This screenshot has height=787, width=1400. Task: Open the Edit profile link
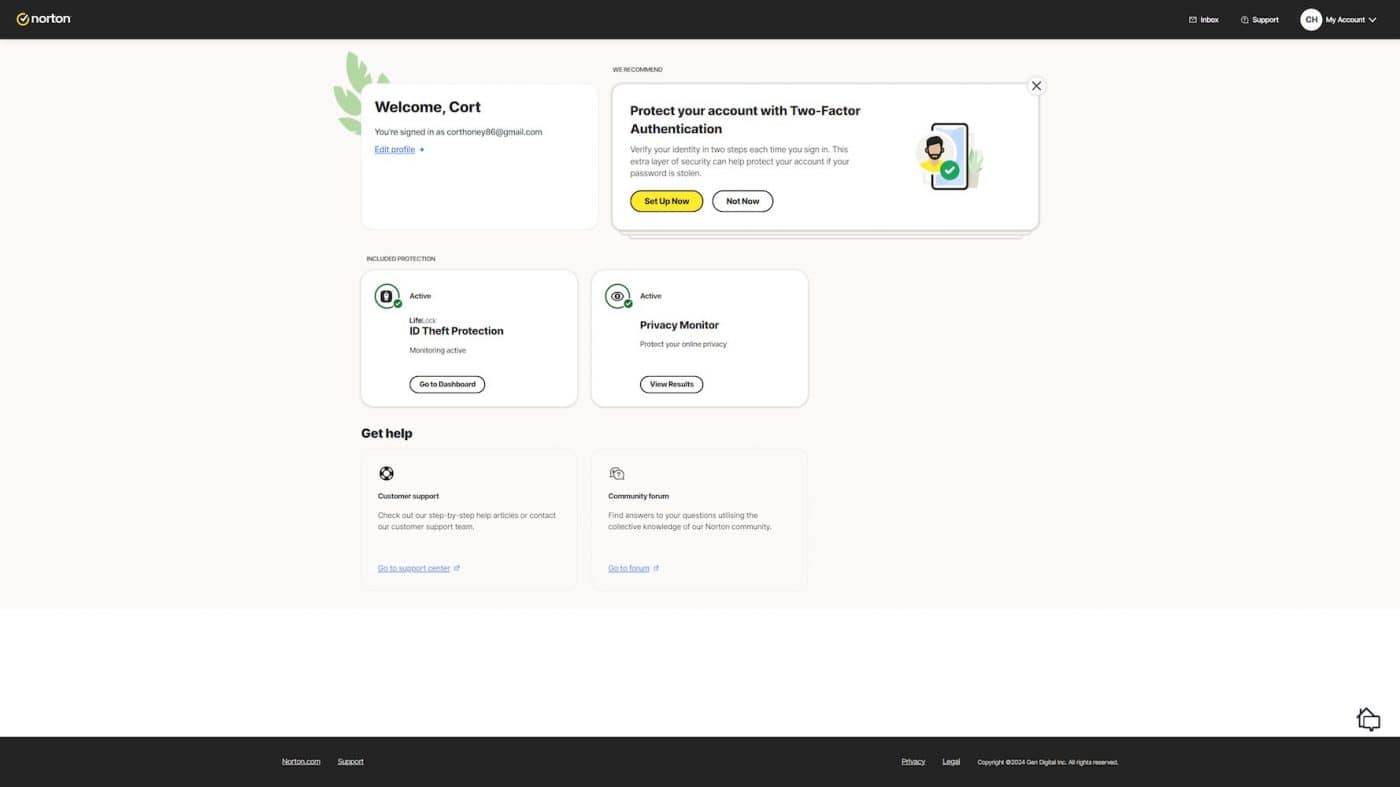(x=394, y=149)
